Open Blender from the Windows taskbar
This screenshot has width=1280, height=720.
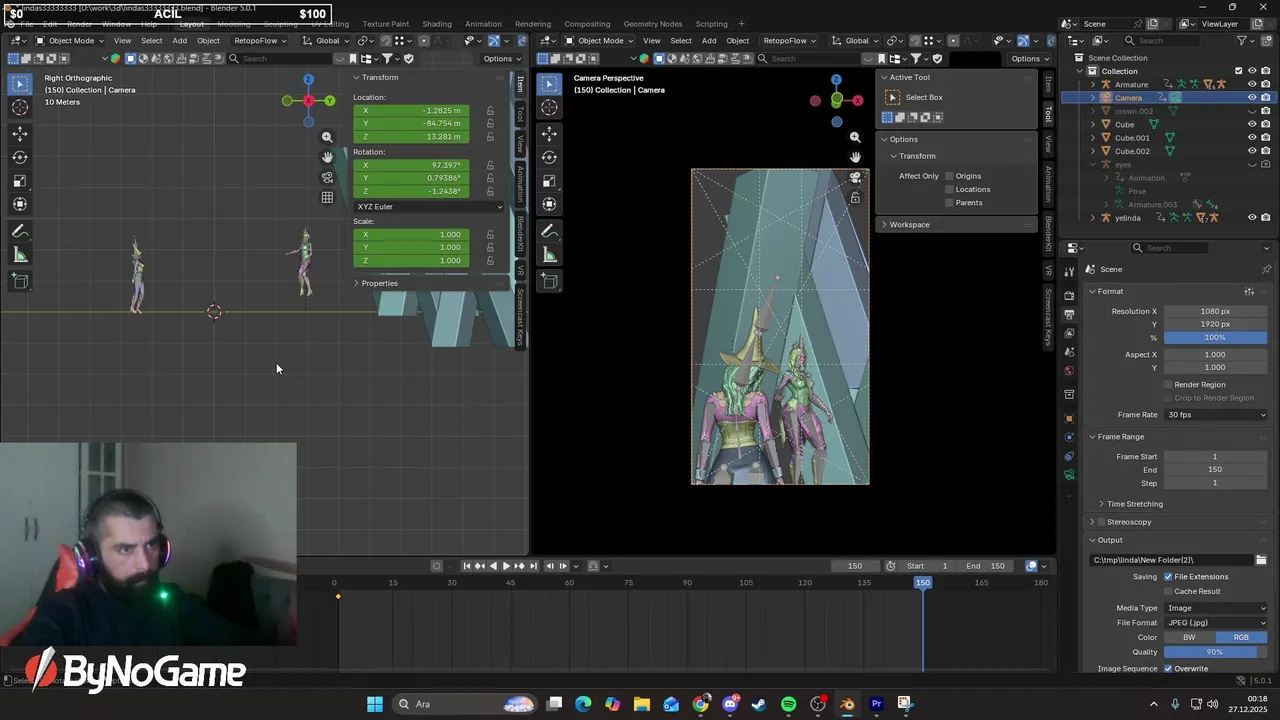847,704
